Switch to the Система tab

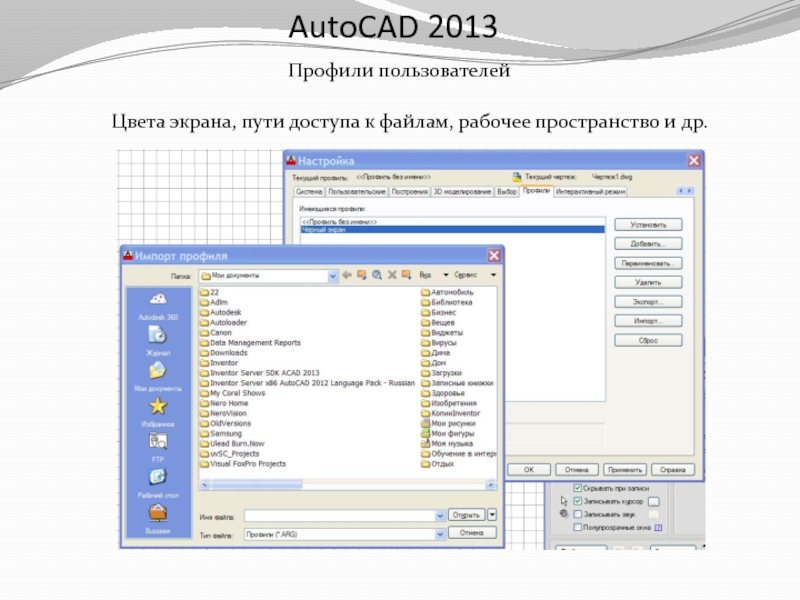[309, 192]
